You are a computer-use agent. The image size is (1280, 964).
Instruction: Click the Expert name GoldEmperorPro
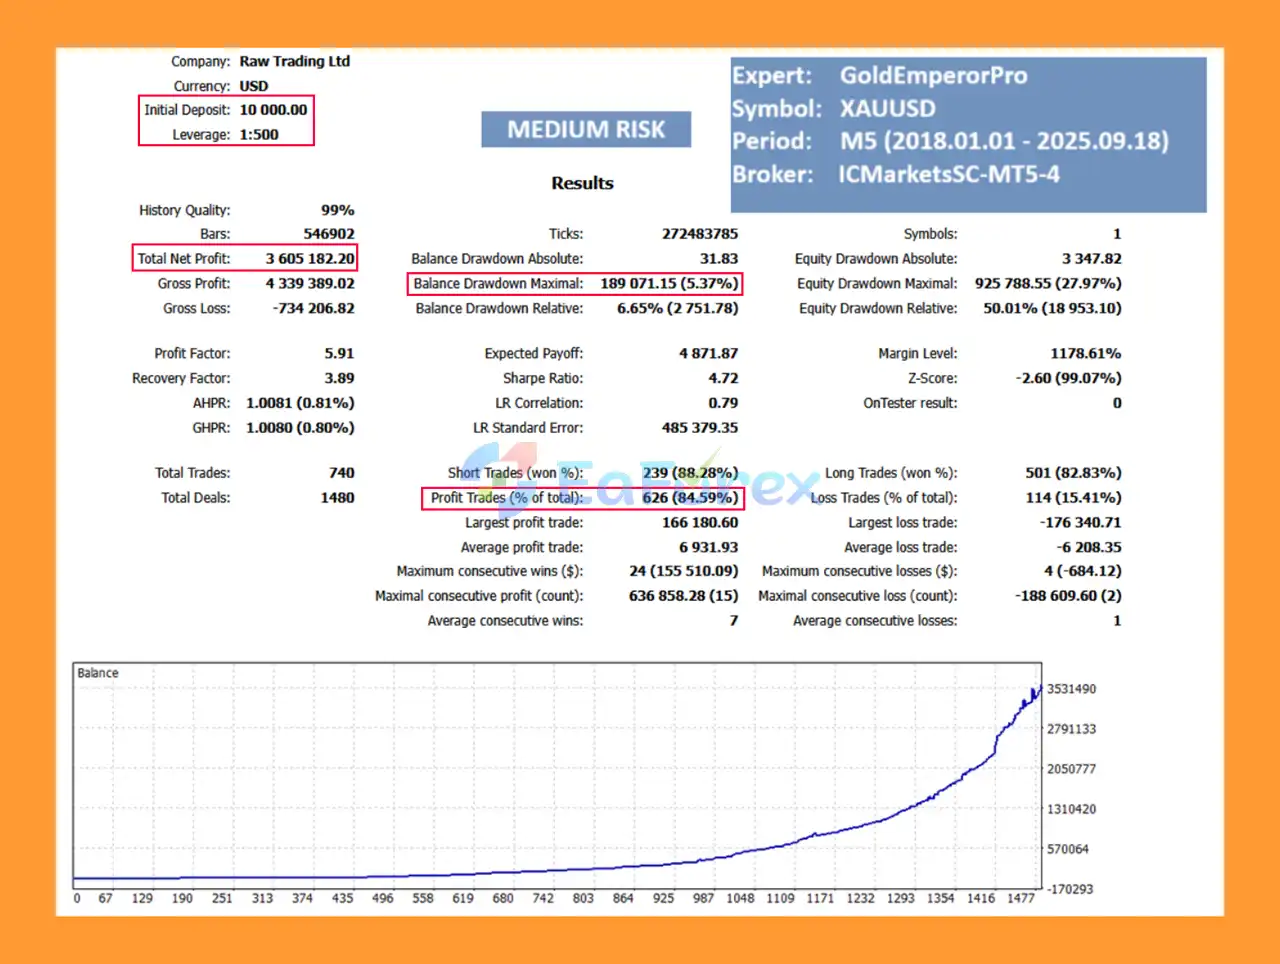coord(932,76)
